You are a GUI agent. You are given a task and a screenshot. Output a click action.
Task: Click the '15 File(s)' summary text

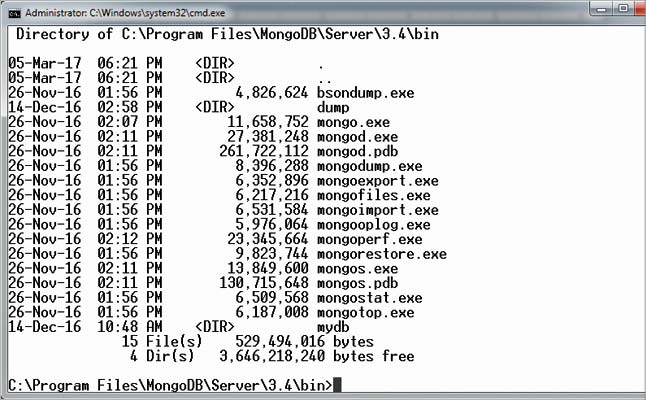(x=162, y=342)
